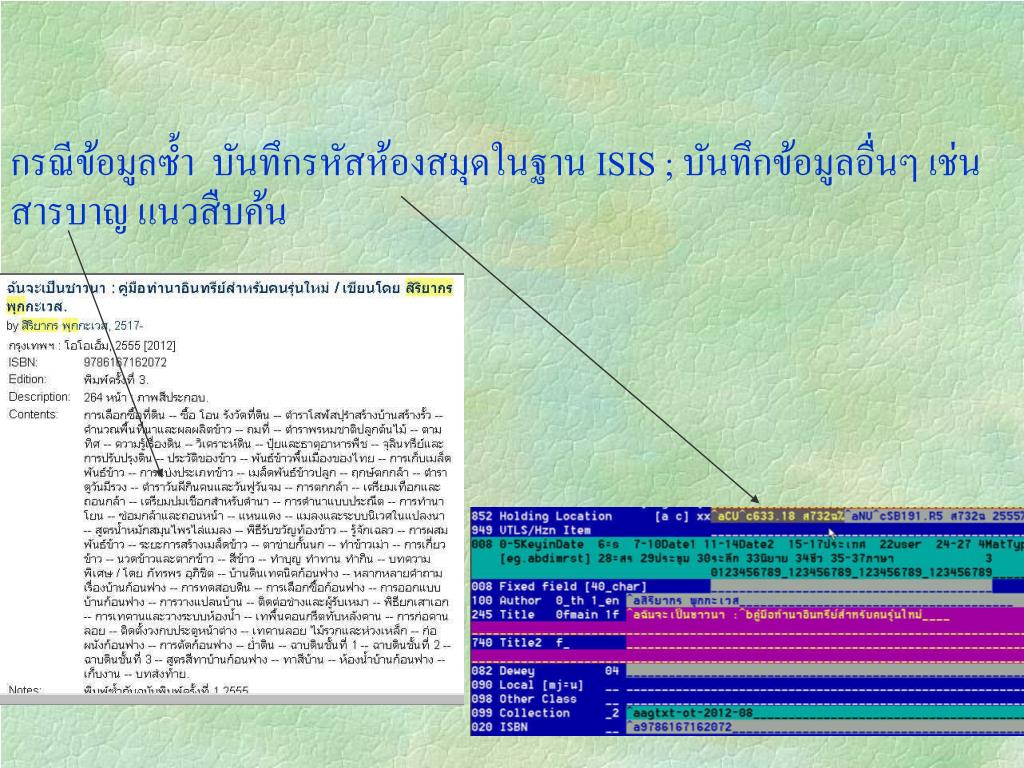Click the aagtxt-ot-2012-08 collection value

coord(691,713)
